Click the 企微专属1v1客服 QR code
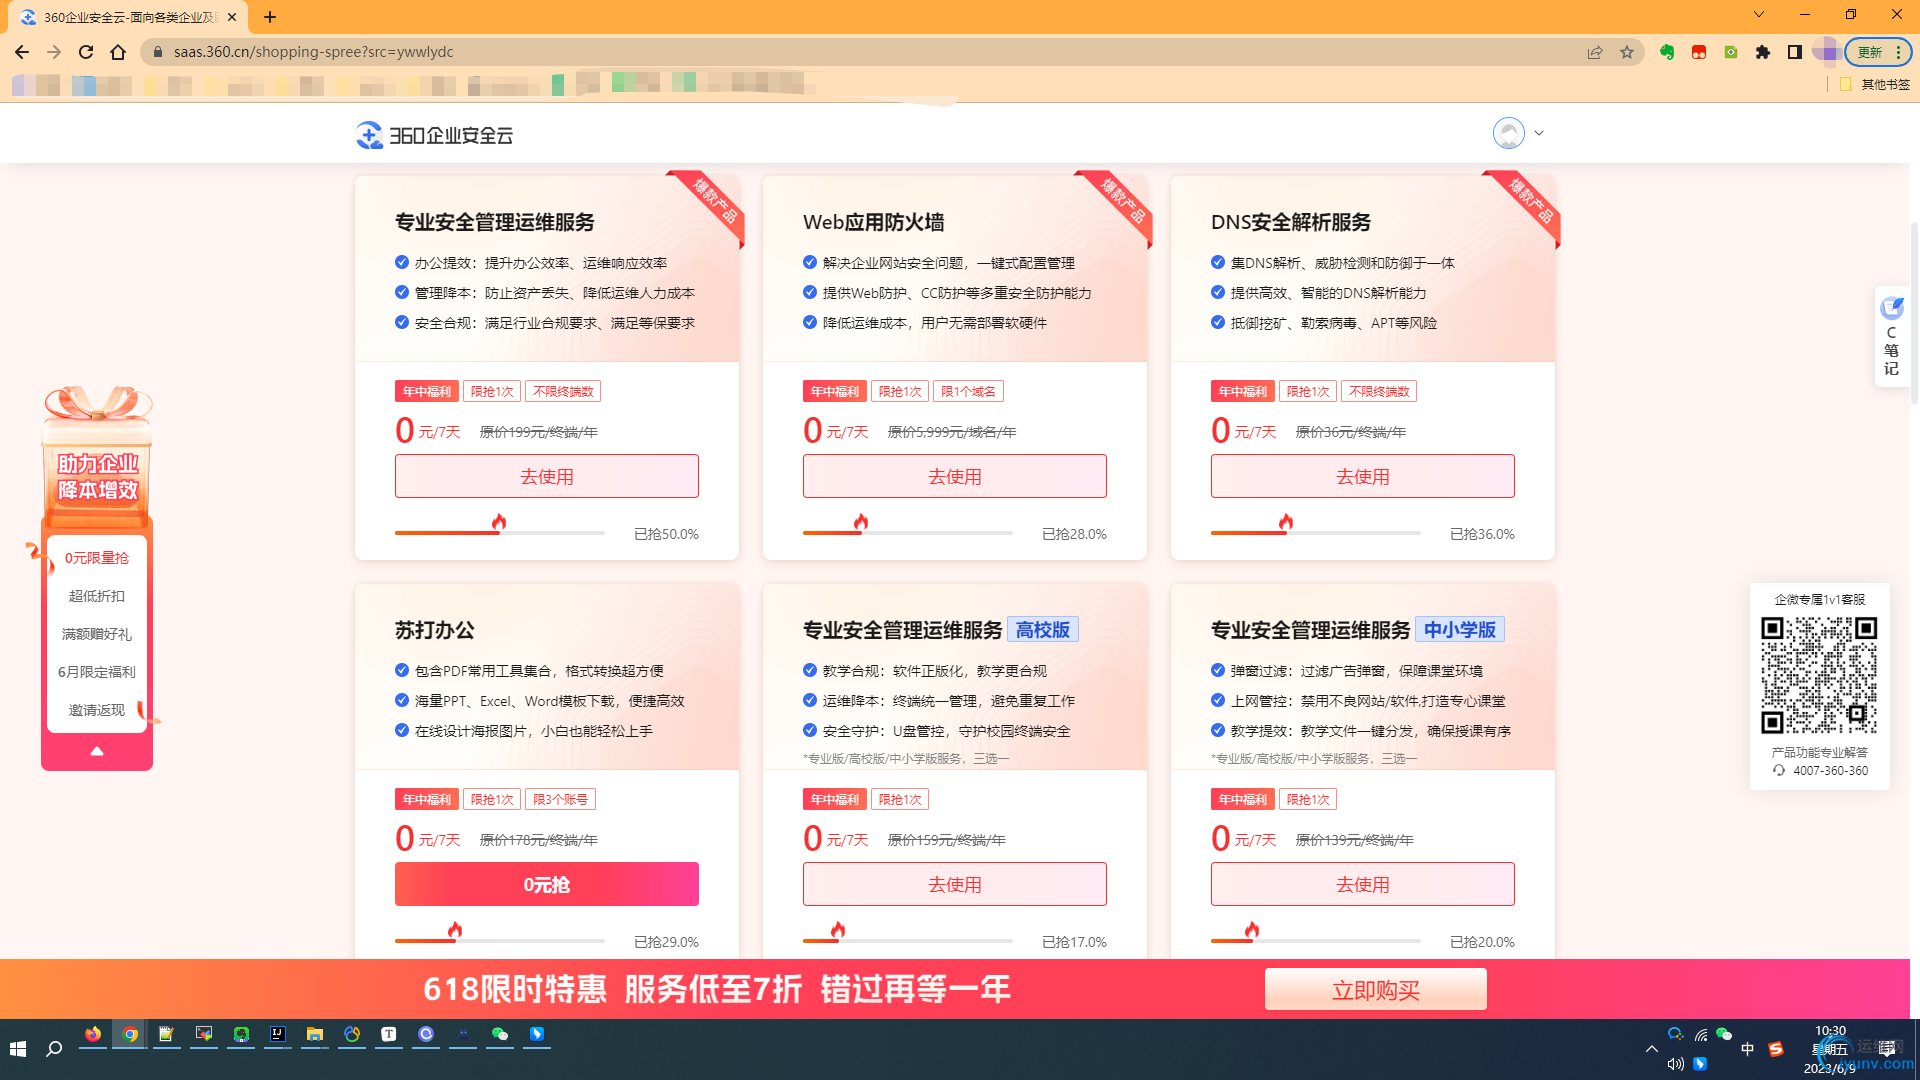1920x1080 pixels. click(1819, 675)
